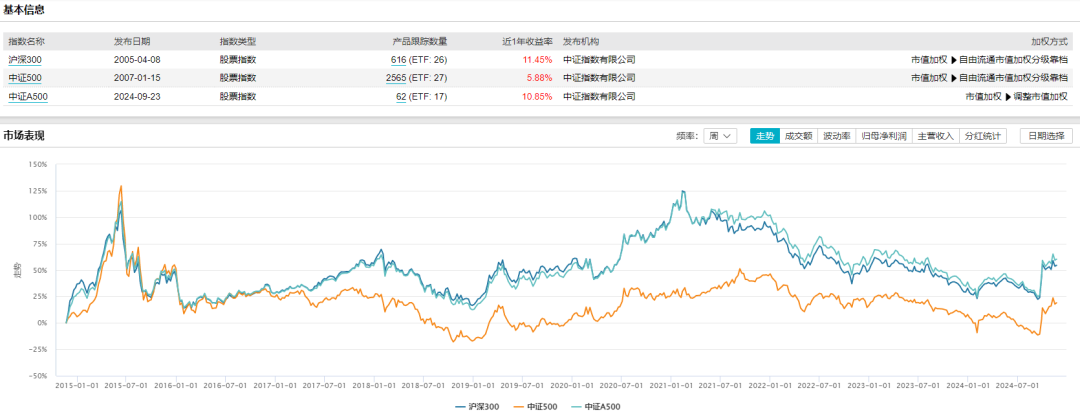
Task: Click the 基本信息 section title
Action: pos(23,9)
